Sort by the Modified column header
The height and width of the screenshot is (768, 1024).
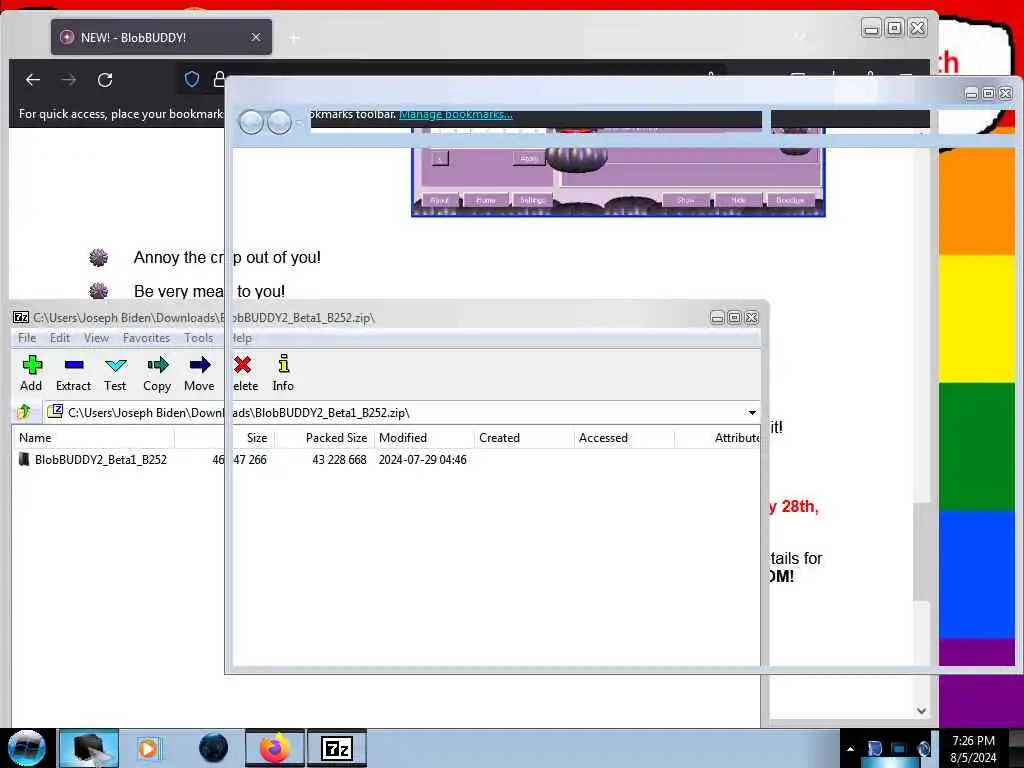[424, 438]
